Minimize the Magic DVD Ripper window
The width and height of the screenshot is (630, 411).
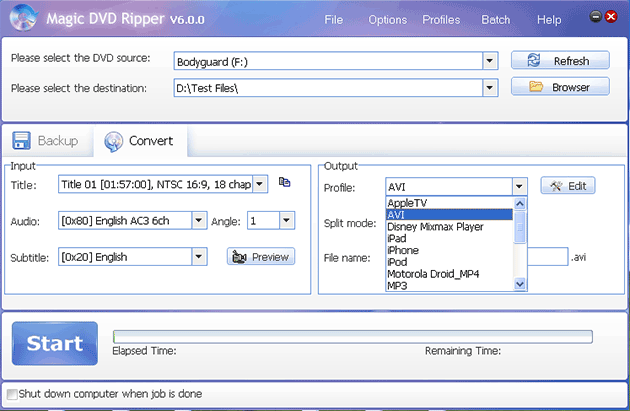(x=595, y=16)
